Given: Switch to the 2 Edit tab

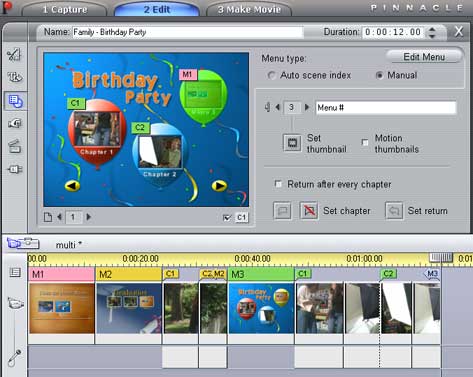Looking at the screenshot, I should pos(157,9).
